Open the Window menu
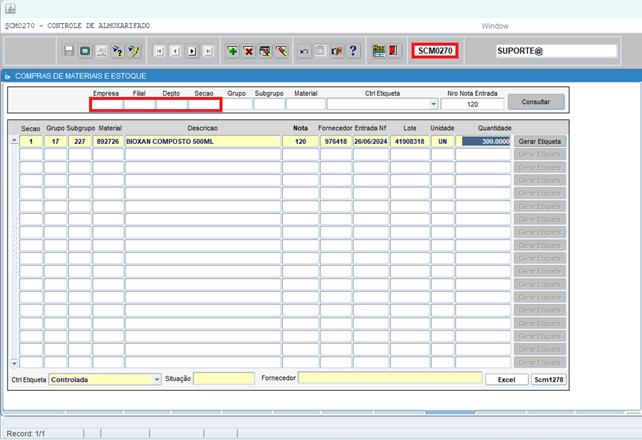The width and height of the screenshot is (642, 440). 495,26
